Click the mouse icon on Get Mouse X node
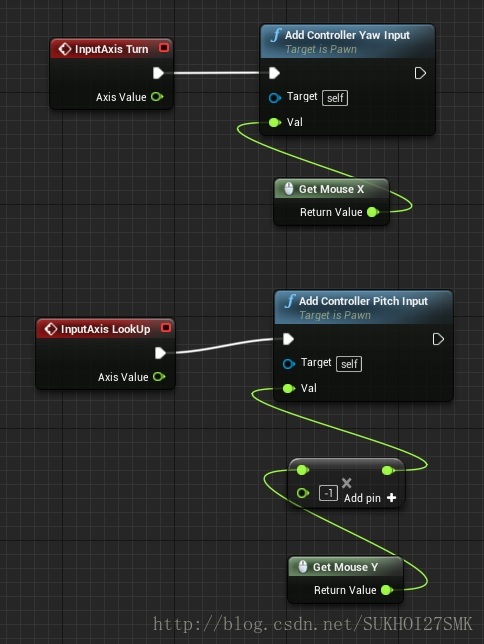 [x=289, y=189]
